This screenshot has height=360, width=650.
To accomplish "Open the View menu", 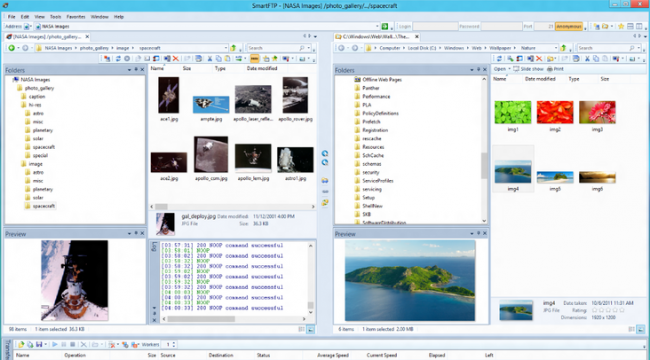I will coord(39,17).
